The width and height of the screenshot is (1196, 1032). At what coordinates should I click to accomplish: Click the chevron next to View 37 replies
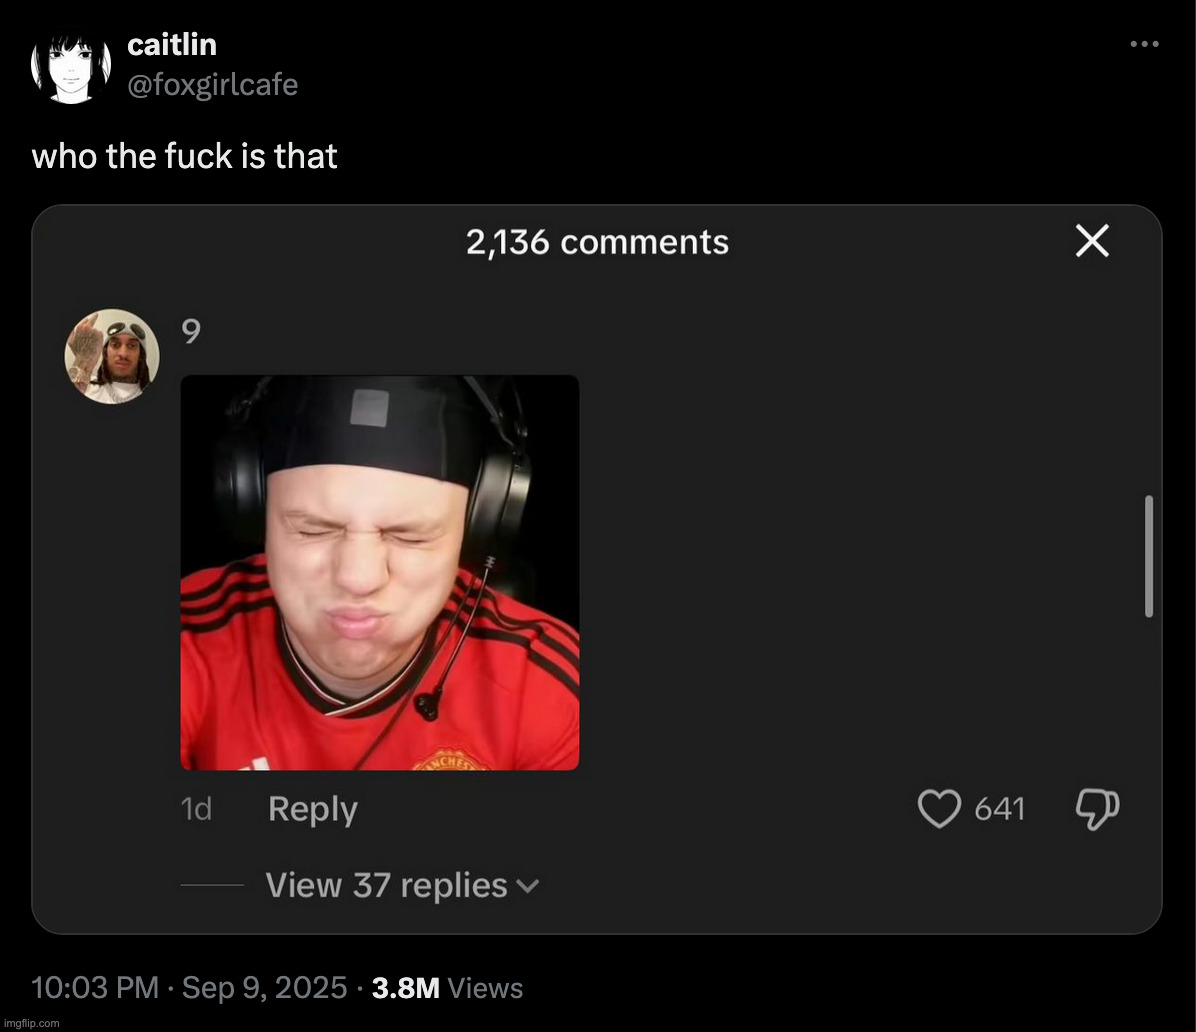[531, 886]
